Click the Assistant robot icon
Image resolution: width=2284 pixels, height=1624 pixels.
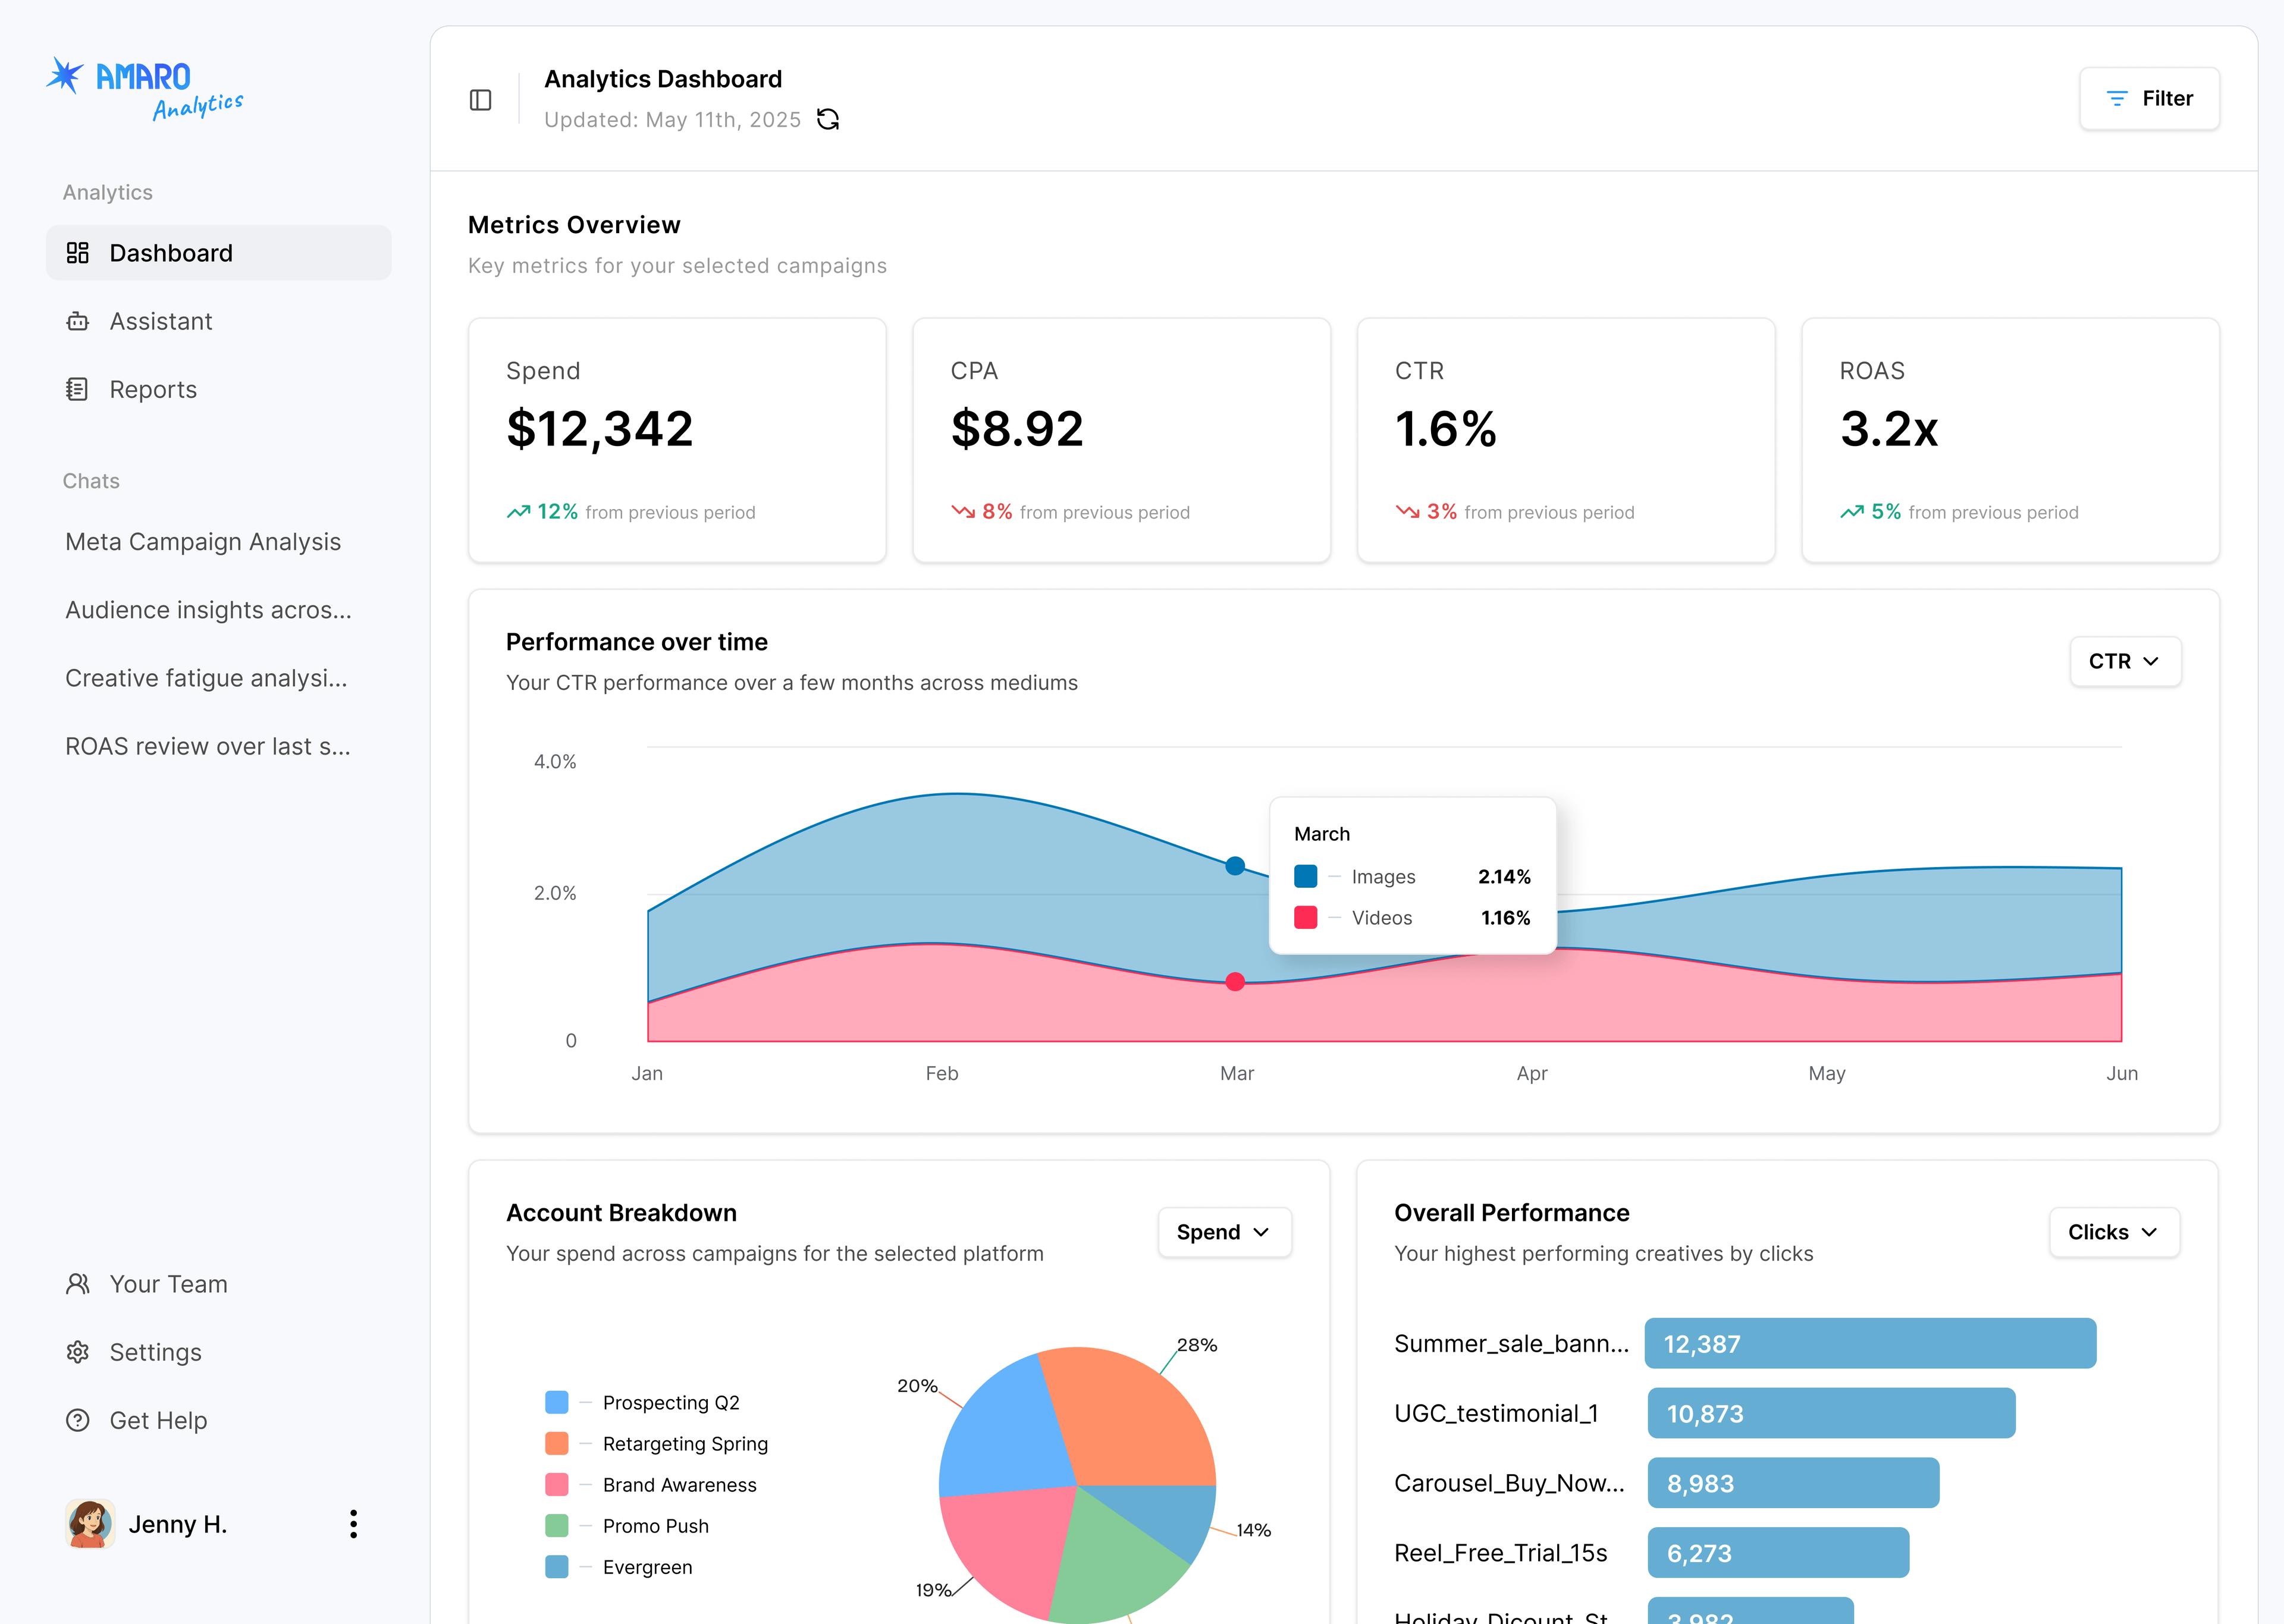(x=78, y=321)
